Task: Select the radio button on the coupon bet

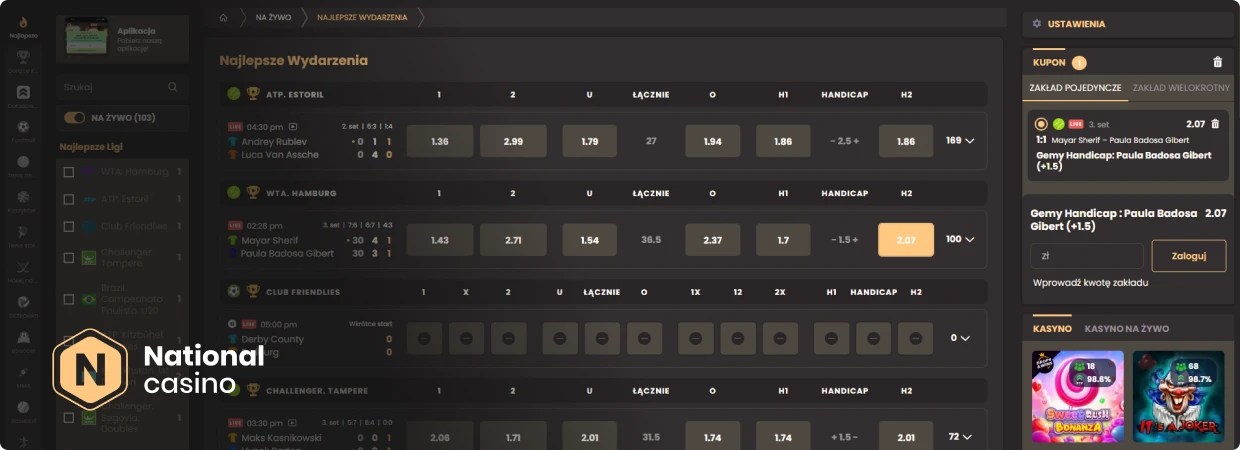Action: click(1042, 124)
